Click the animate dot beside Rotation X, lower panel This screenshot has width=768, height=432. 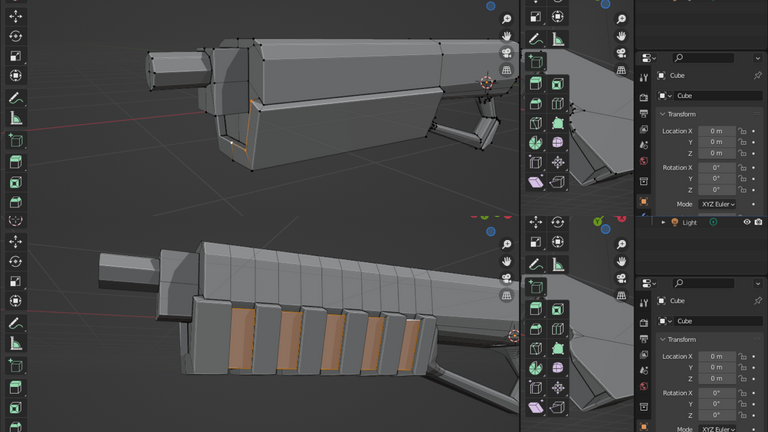pos(754,393)
